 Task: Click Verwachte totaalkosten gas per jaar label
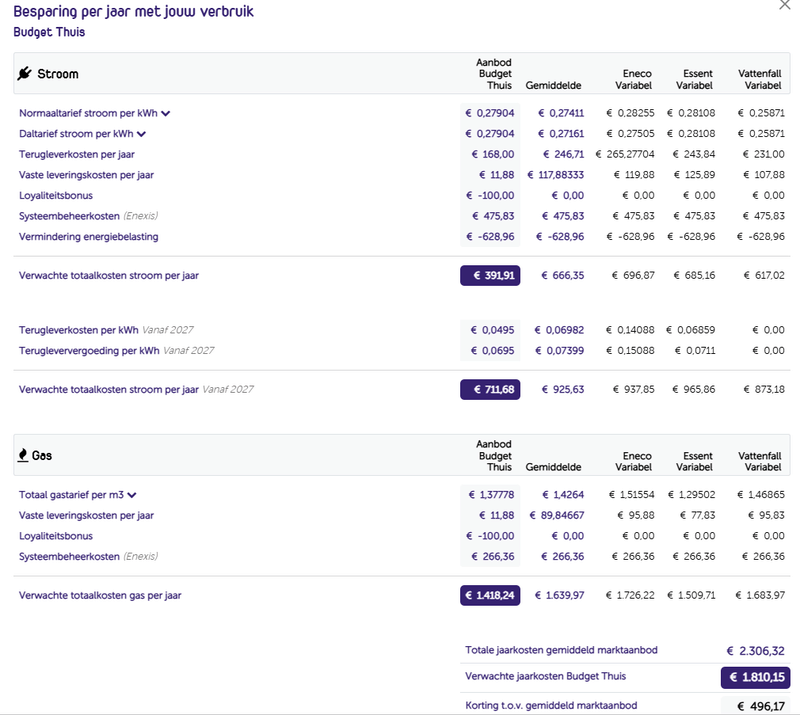click(100, 595)
